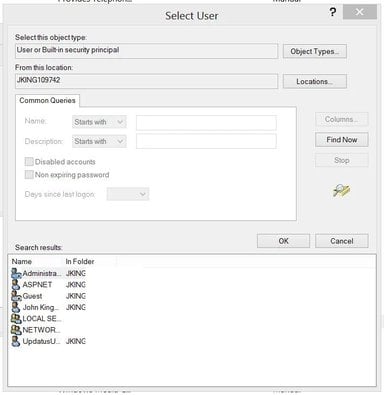Screen dimensions: 384x395
Task: Click the help question mark icon
Action: pos(332,12)
